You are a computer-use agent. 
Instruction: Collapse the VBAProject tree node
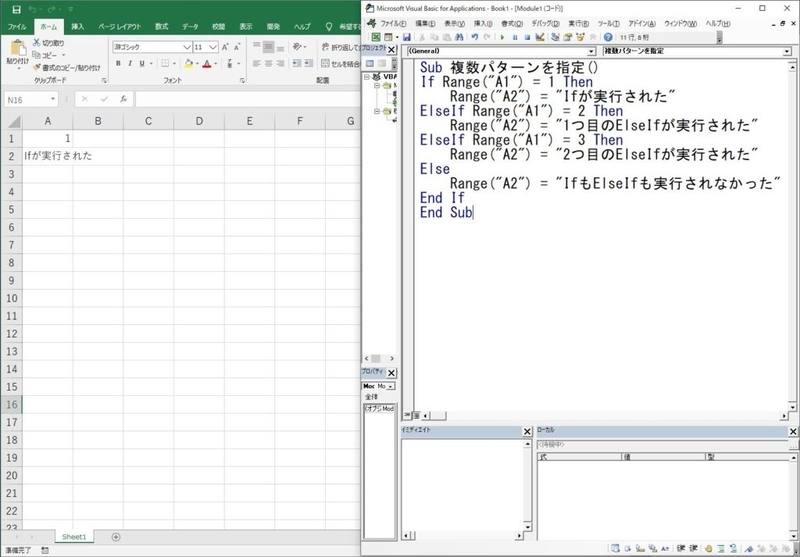pyautogui.click(x=367, y=77)
